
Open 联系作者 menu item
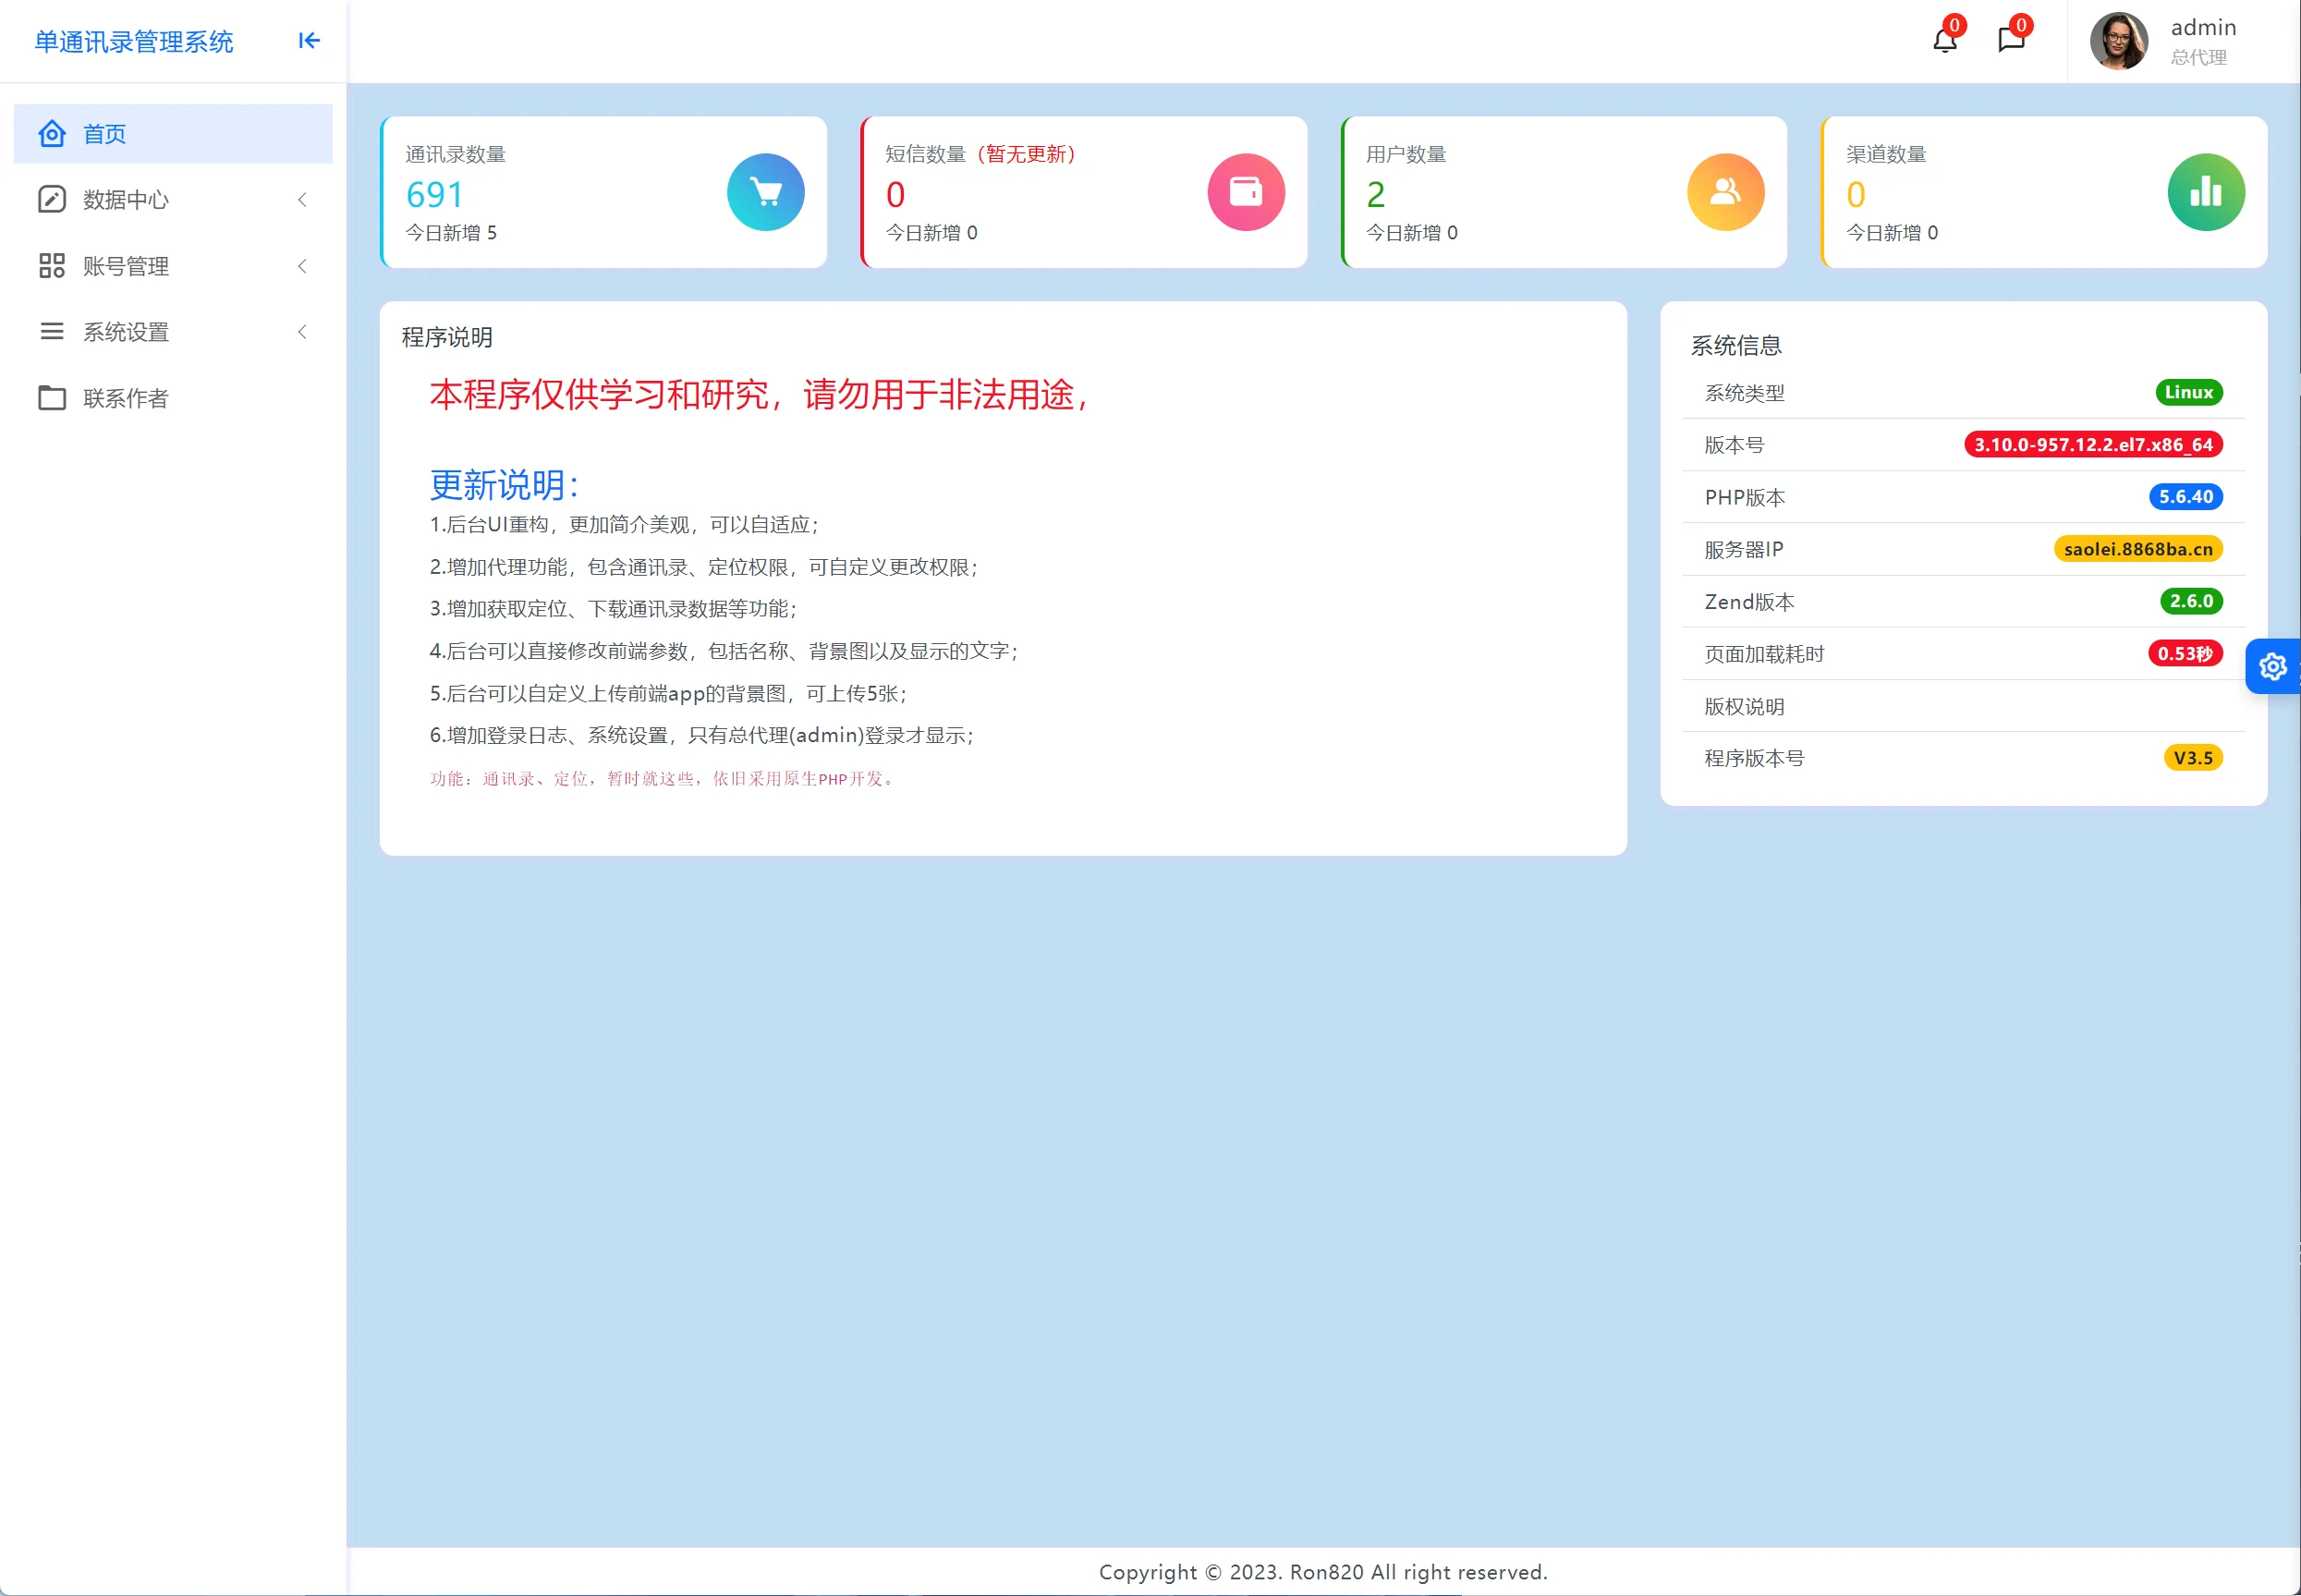(125, 398)
